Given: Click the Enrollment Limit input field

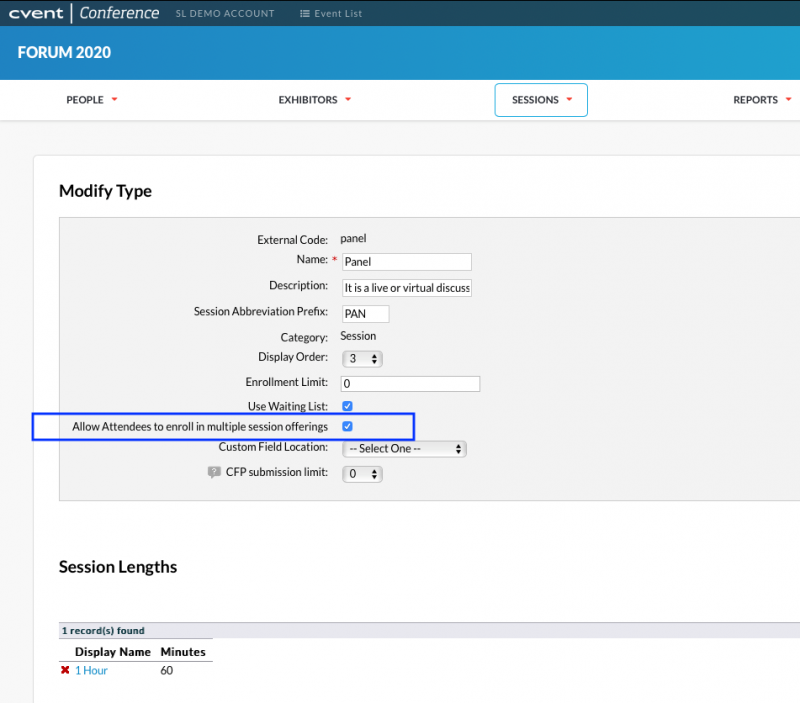Looking at the screenshot, I should click(x=411, y=384).
